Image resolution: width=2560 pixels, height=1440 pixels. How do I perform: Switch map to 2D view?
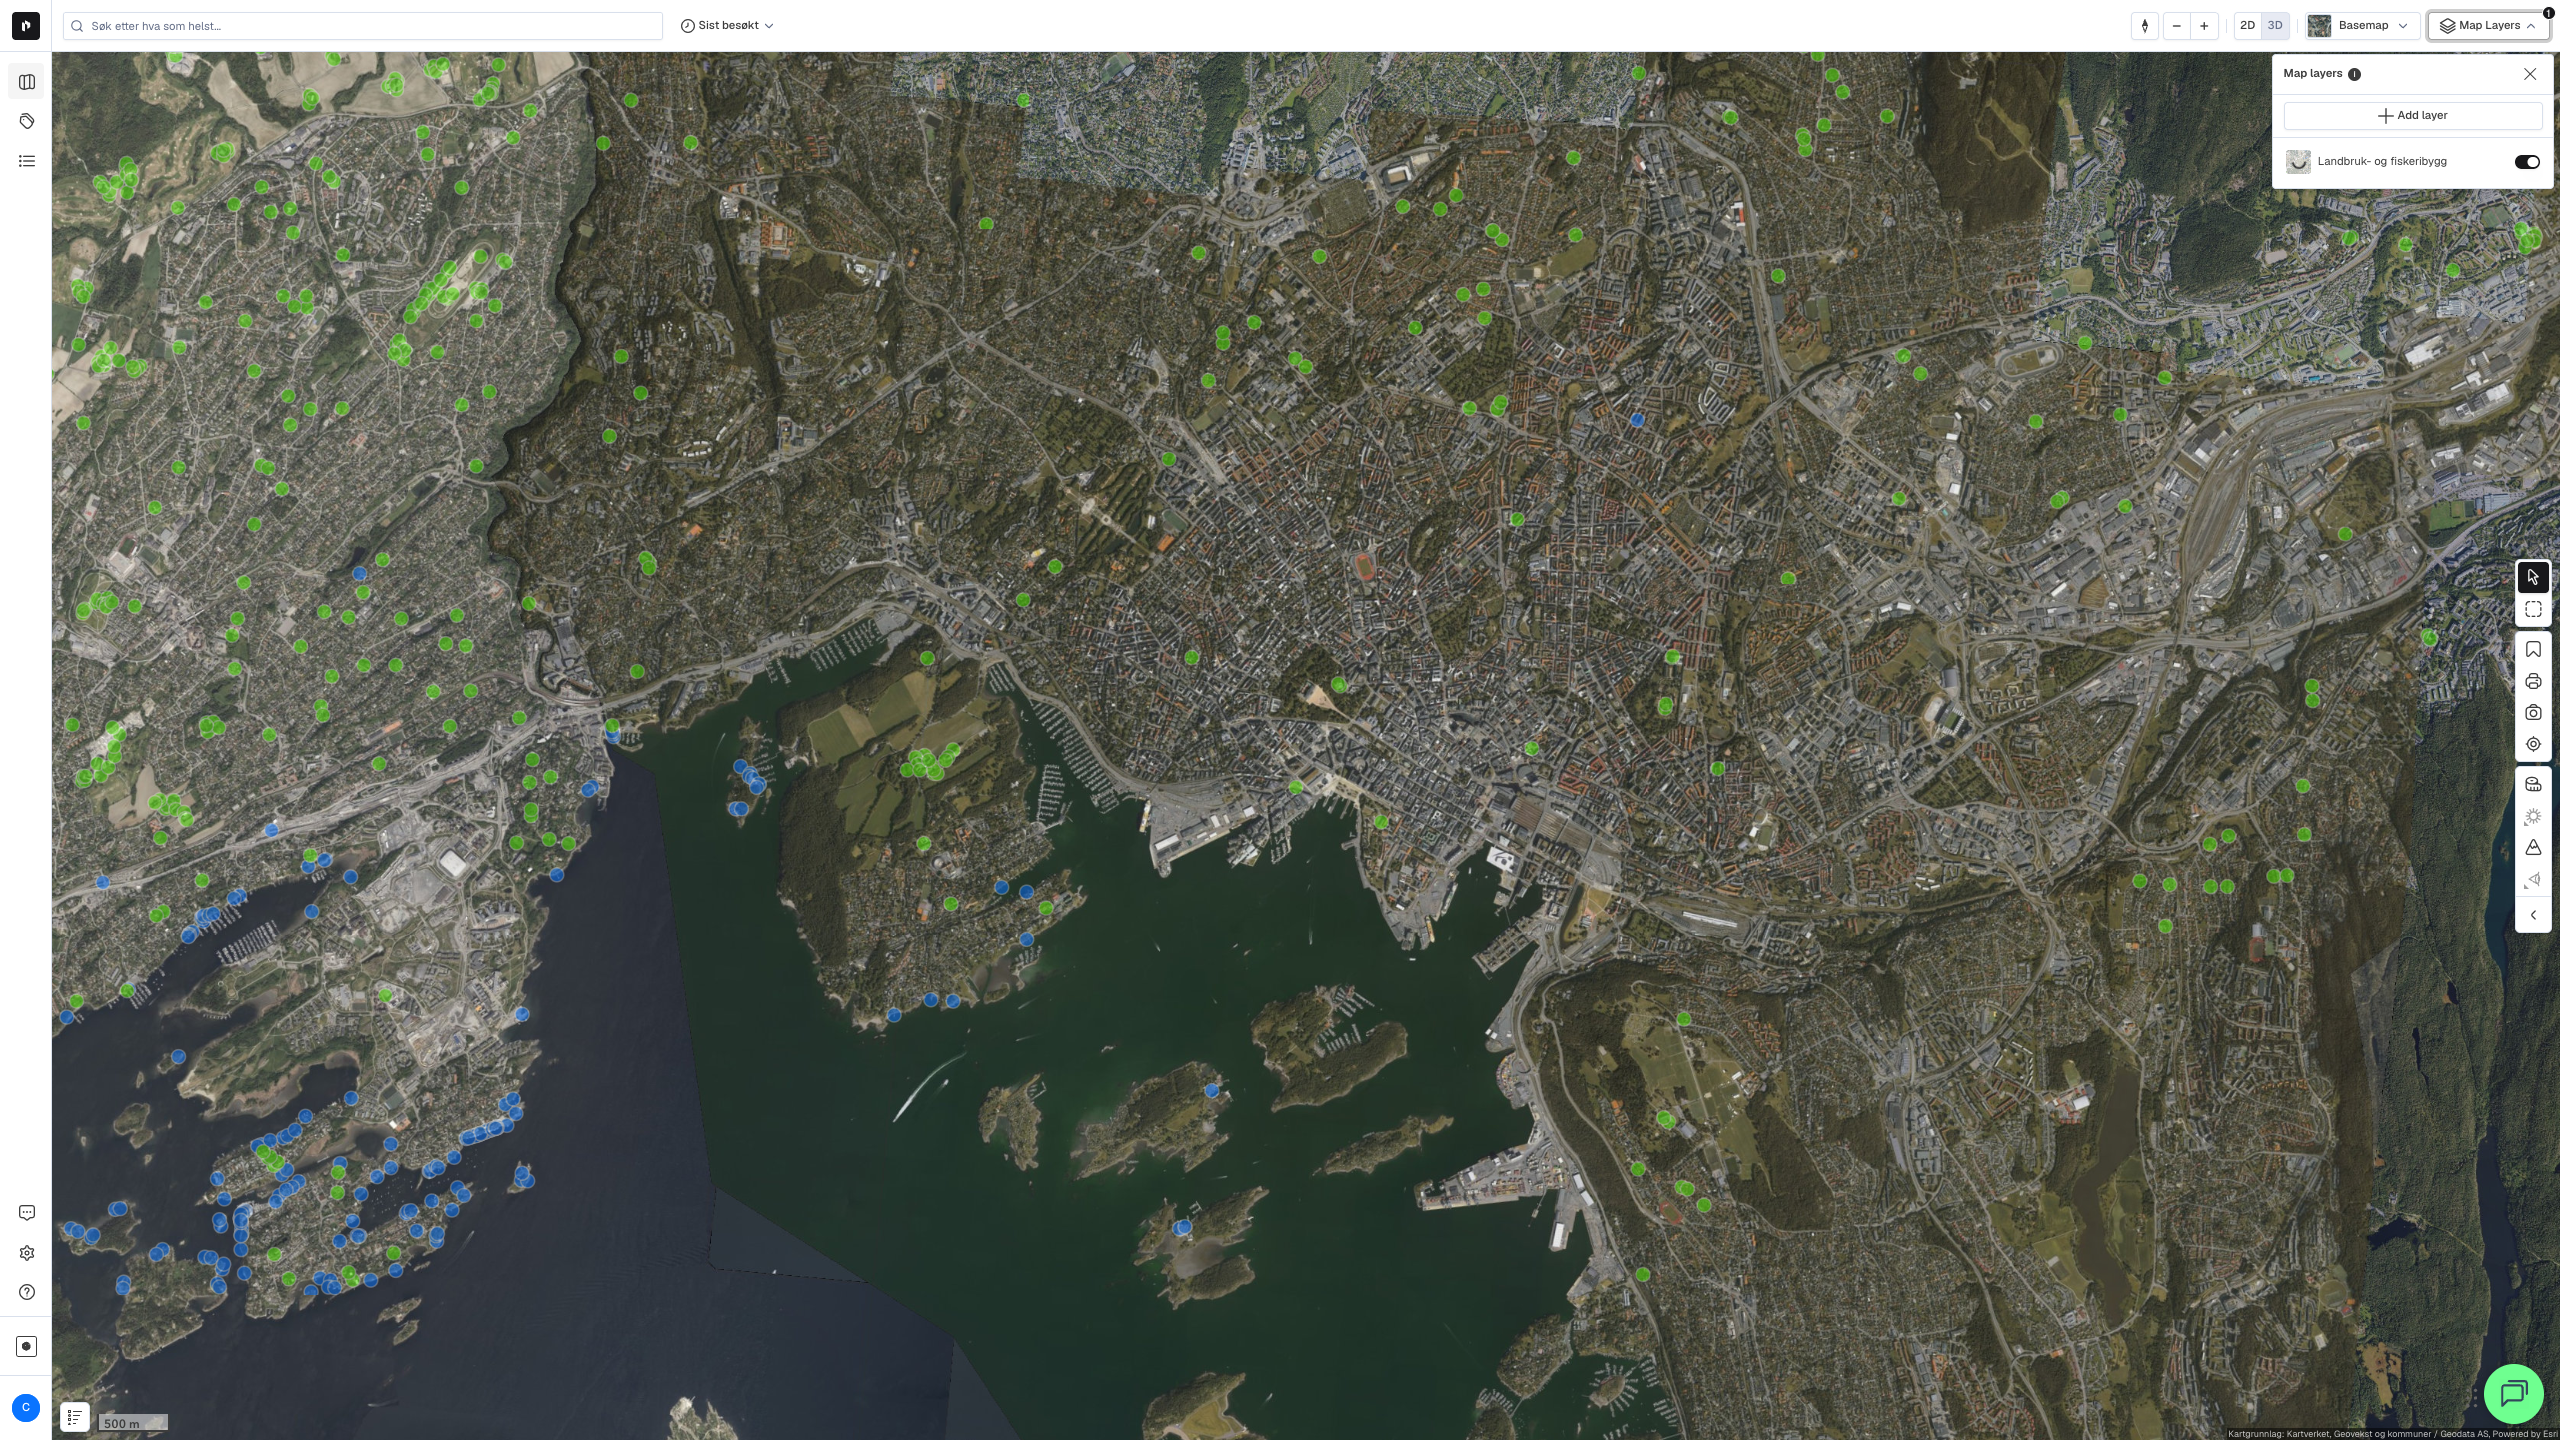pos(2247,26)
